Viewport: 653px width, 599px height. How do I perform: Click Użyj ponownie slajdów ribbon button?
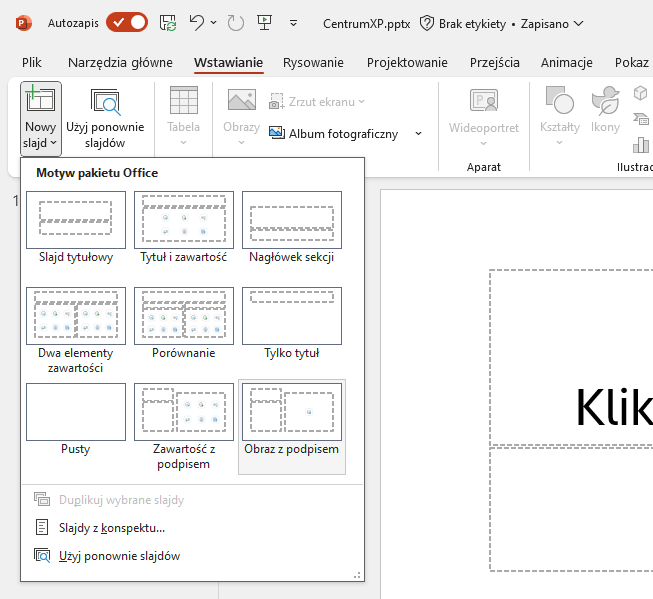(x=105, y=118)
